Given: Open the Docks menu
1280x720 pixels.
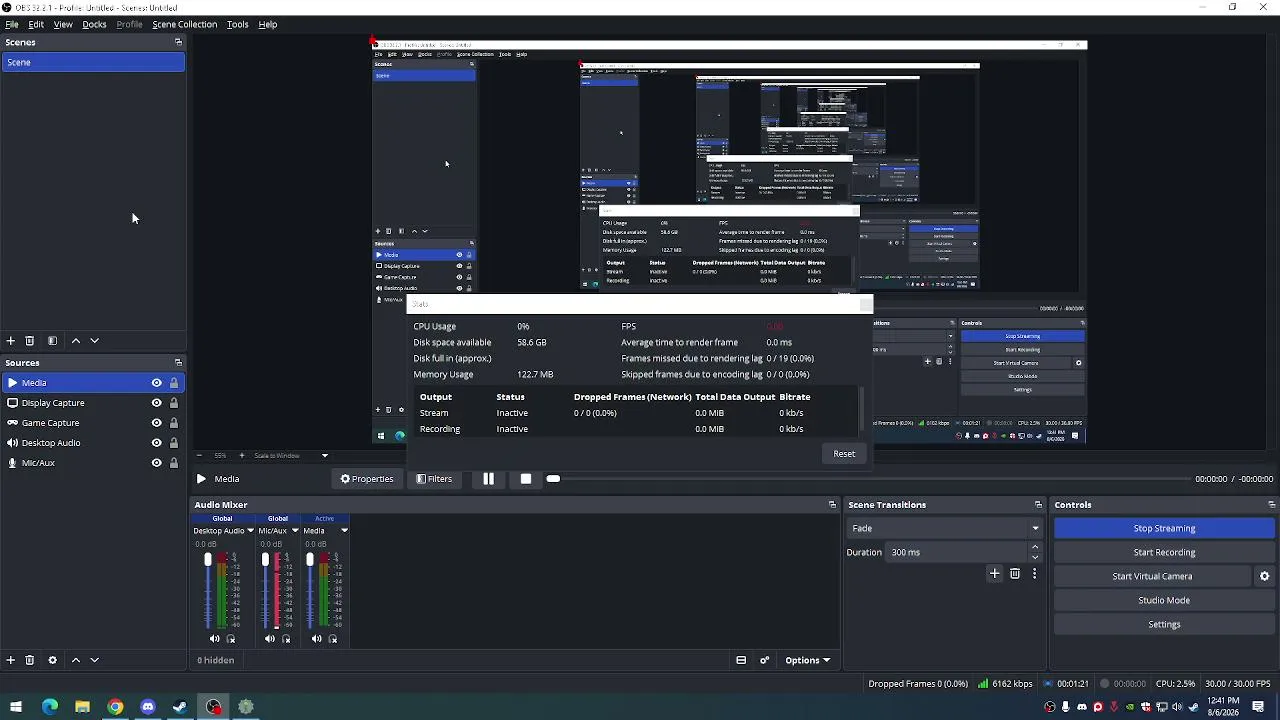Looking at the screenshot, I should click(94, 24).
